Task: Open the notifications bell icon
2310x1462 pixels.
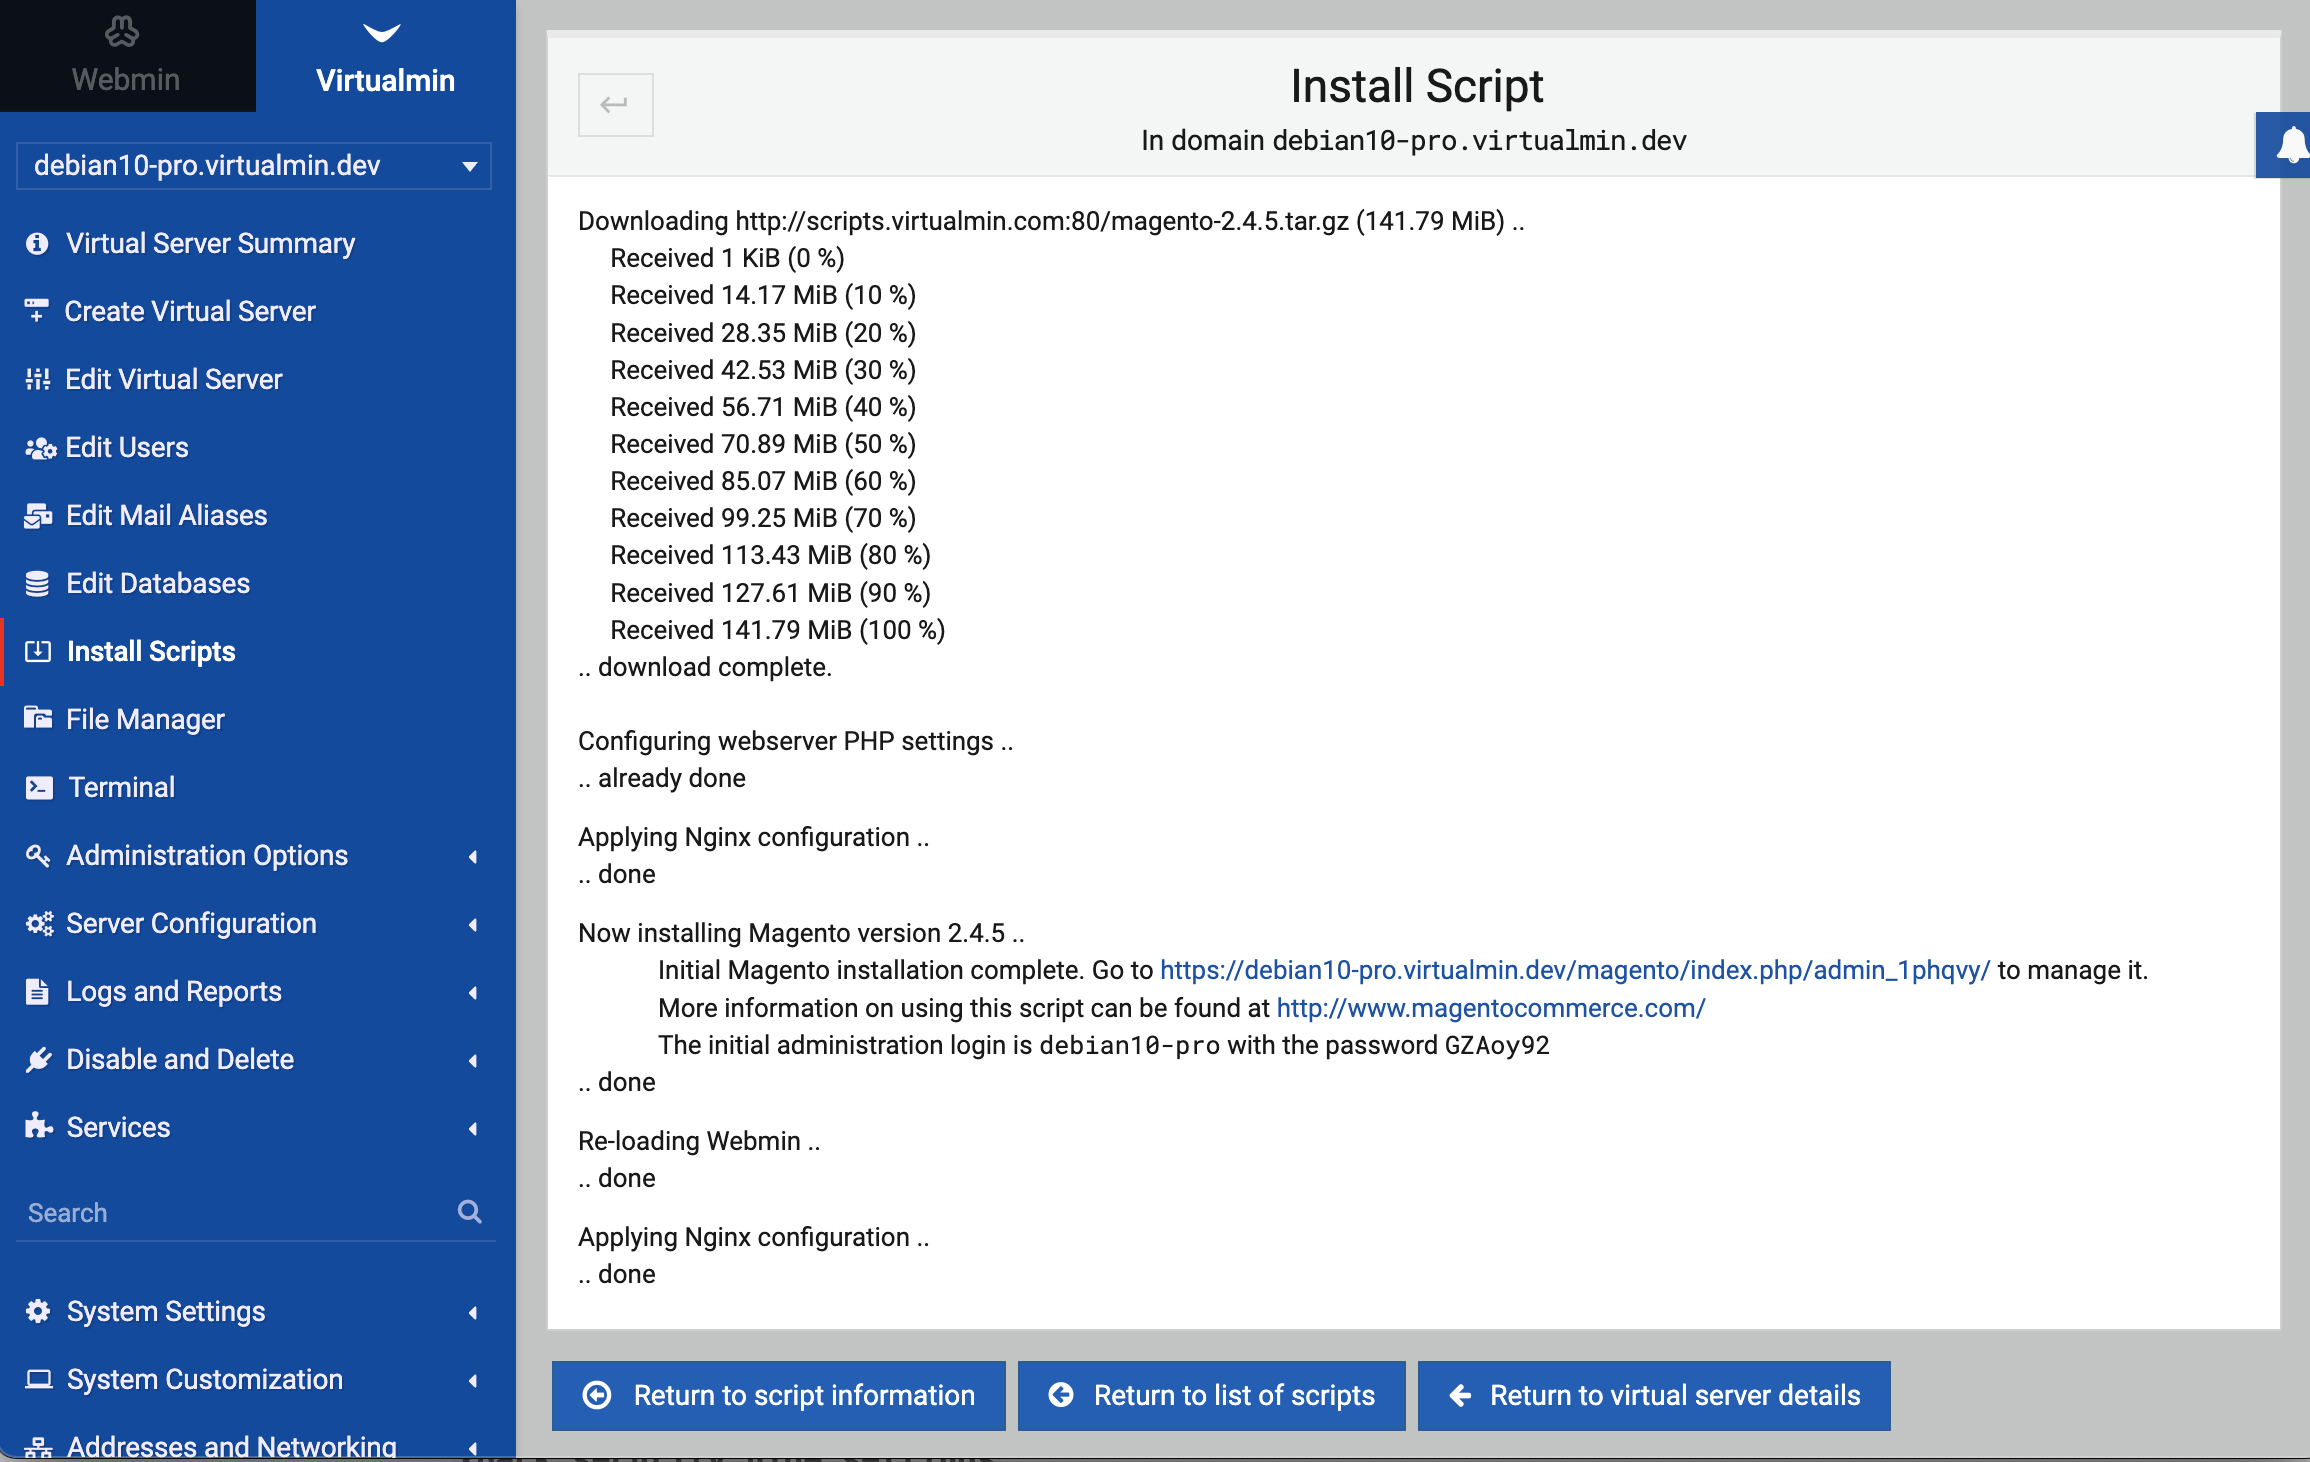Action: (x=2290, y=145)
